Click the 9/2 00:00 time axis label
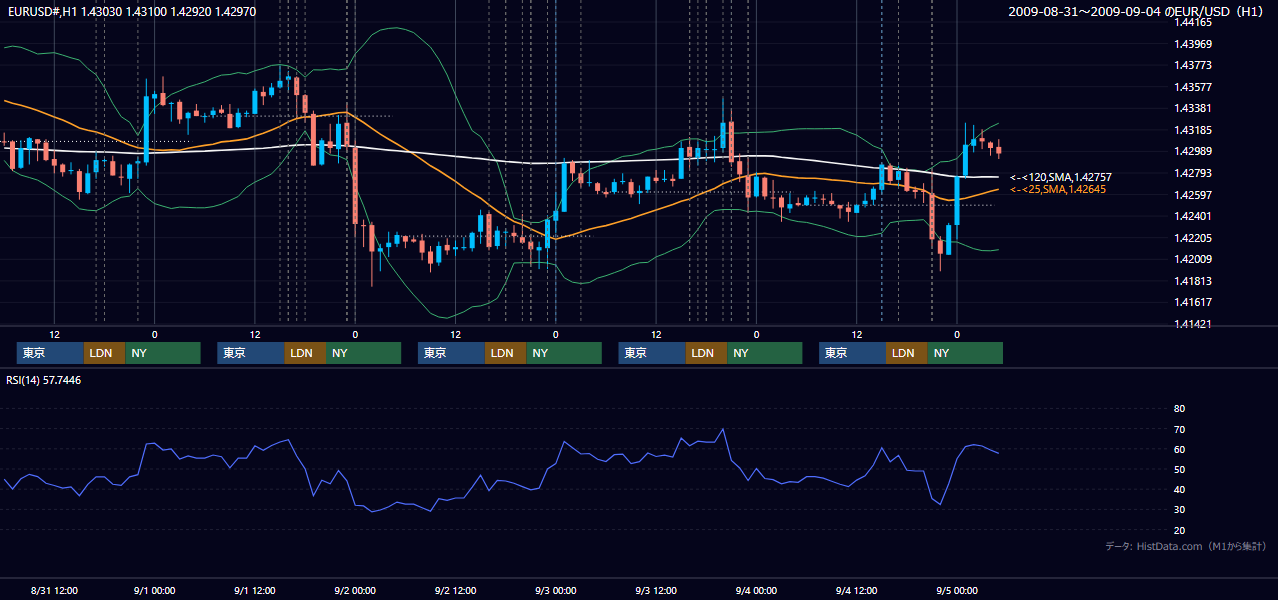This screenshot has height=600, width=1278. coord(354,591)
